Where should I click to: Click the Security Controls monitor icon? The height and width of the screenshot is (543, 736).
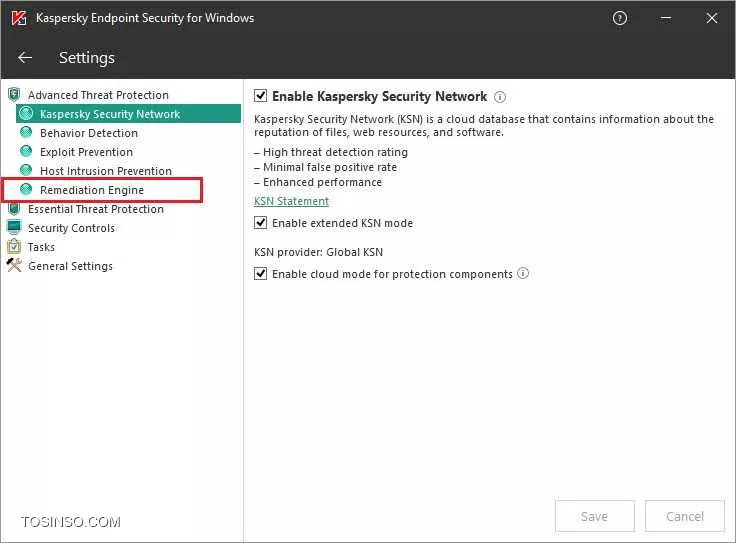[14, 228]
